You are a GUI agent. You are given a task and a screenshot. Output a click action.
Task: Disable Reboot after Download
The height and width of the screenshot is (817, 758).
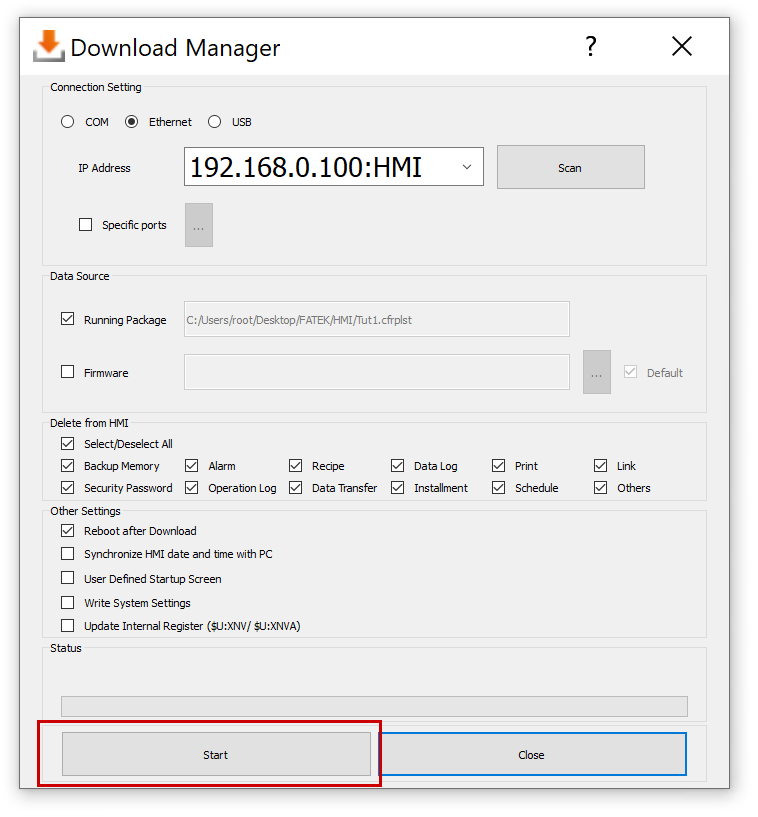(68, 531)
